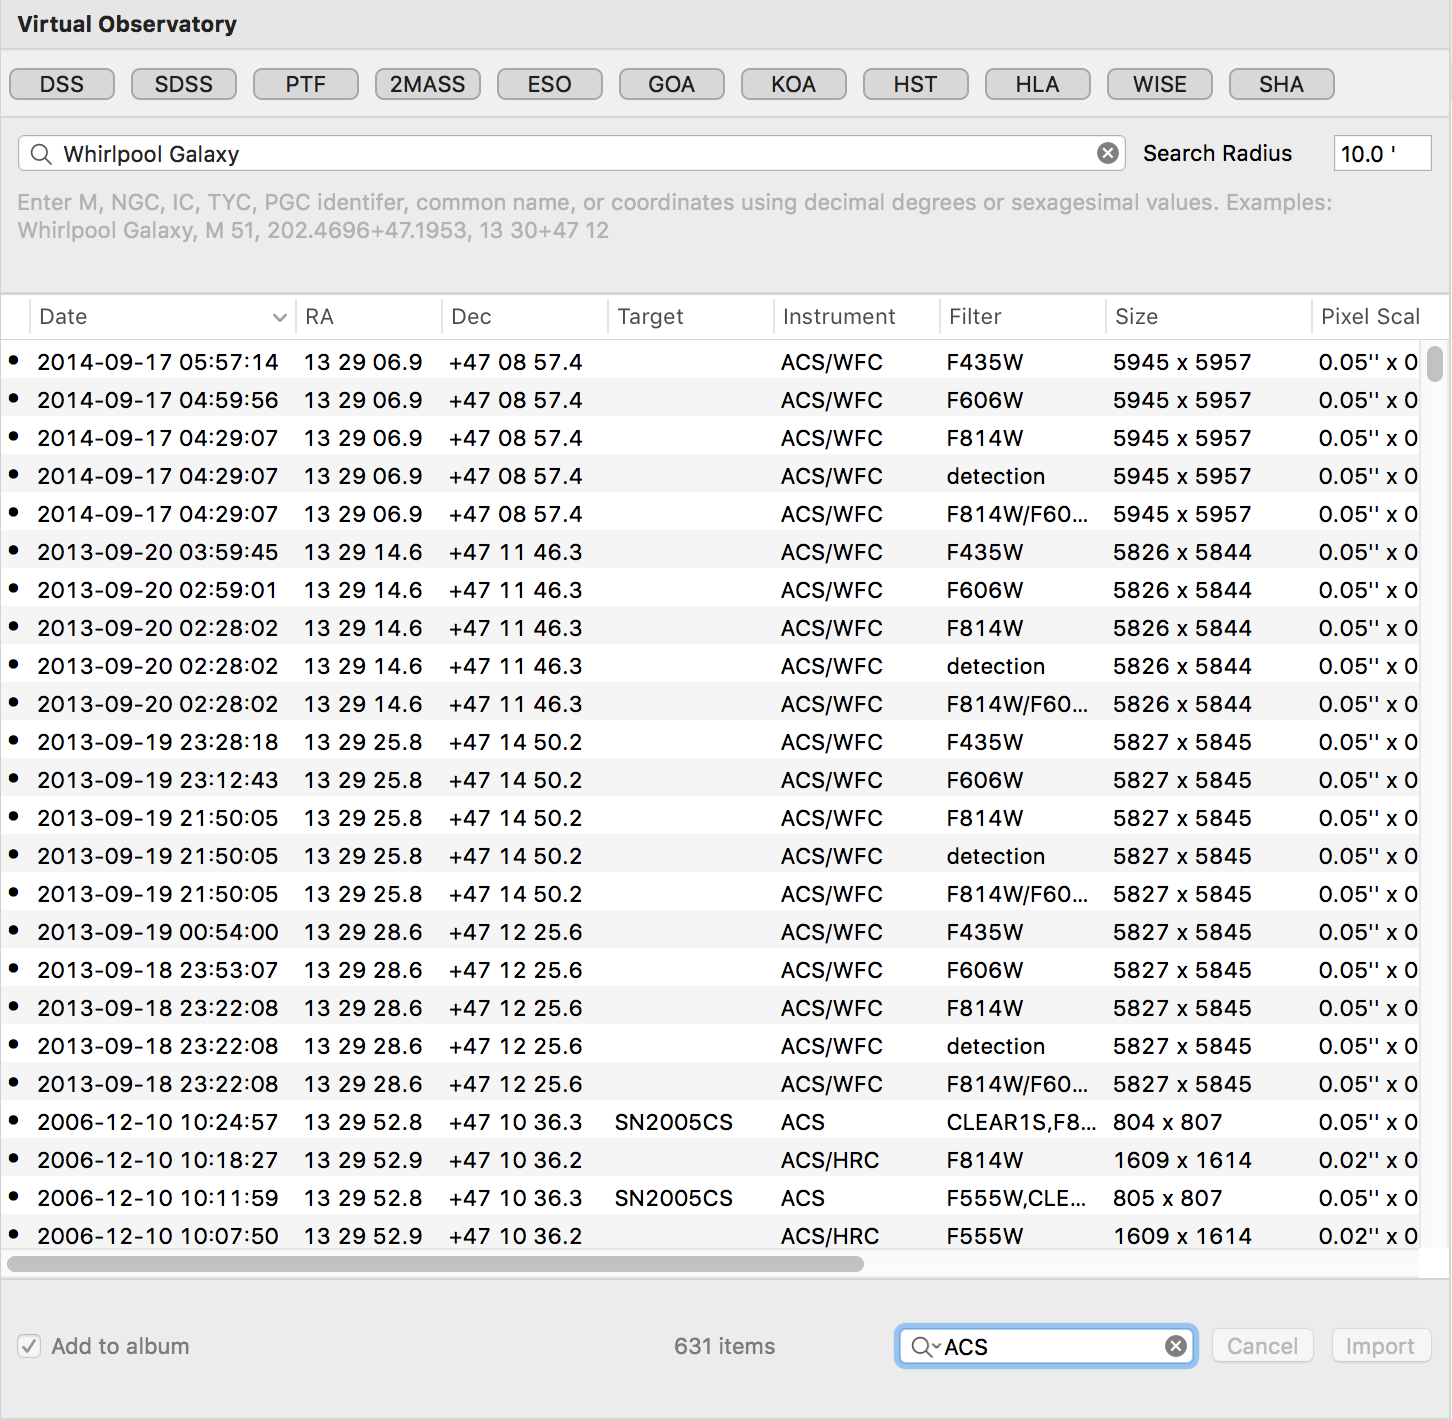Click the 631 items count label
Image resolution: width=1452 pixels, height=1420 pixels.
pos(725,1346)
